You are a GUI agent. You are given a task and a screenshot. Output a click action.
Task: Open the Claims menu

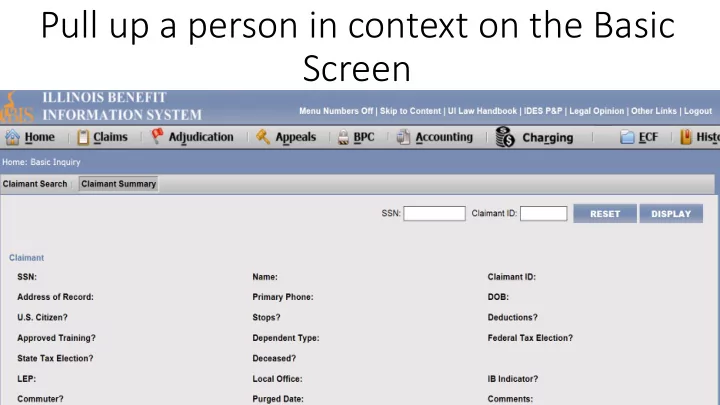(x=110, y=137)
